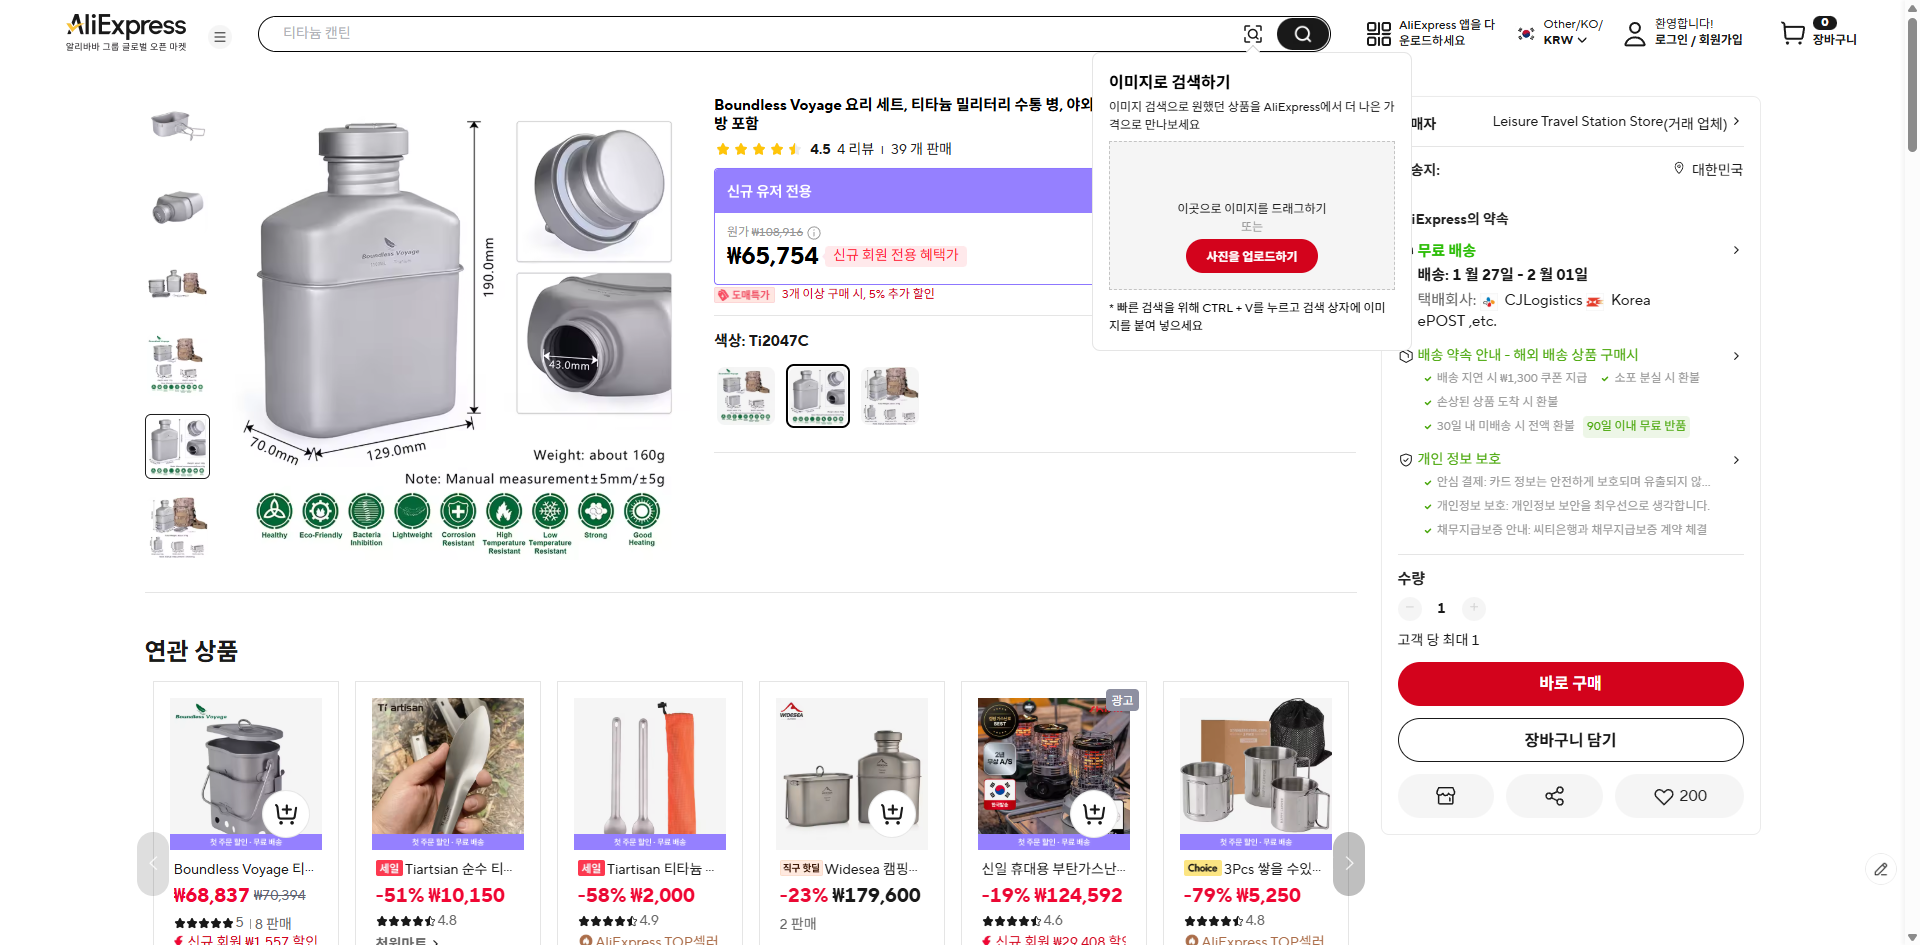The width and height of the screenshot is (1920, 945).
Task: Open the KRW currency dropdown
Action: tap(1565, 40)
